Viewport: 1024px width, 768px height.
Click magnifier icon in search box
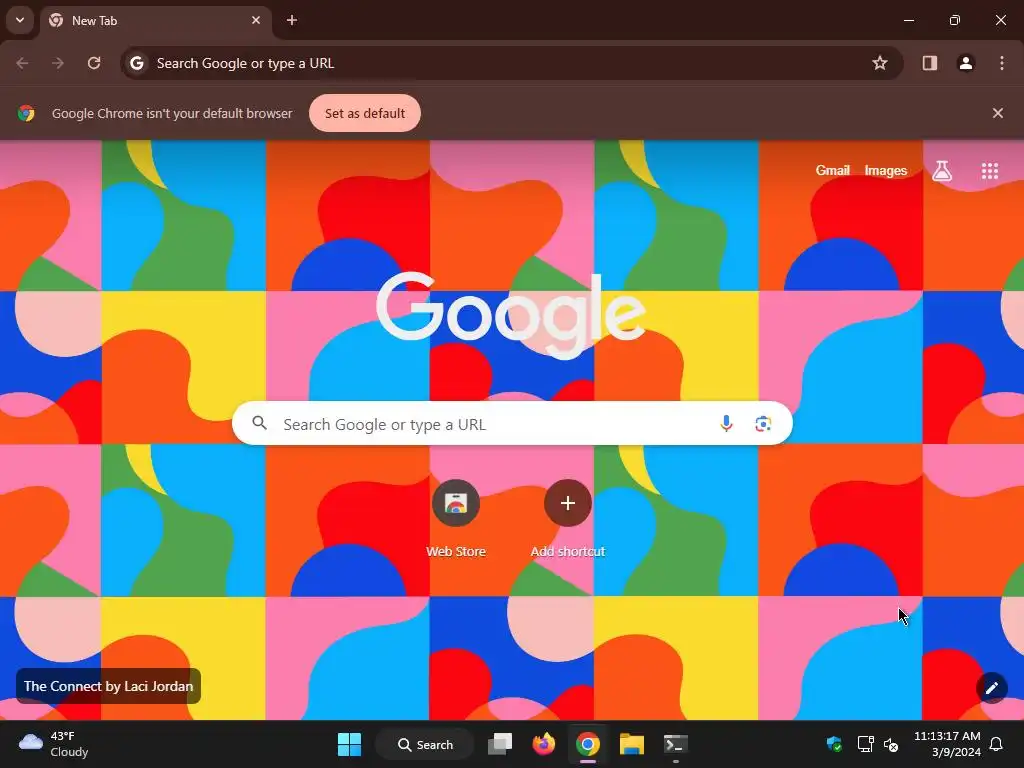coord(259,423)
